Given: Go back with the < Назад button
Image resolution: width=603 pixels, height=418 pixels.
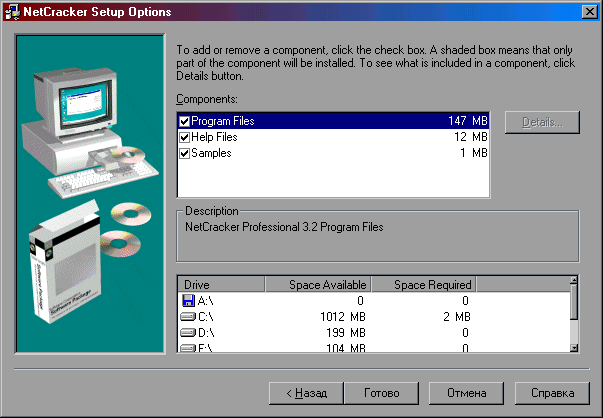Looking at the screenshot, I should pyautogui.click(x=306, y=393).
